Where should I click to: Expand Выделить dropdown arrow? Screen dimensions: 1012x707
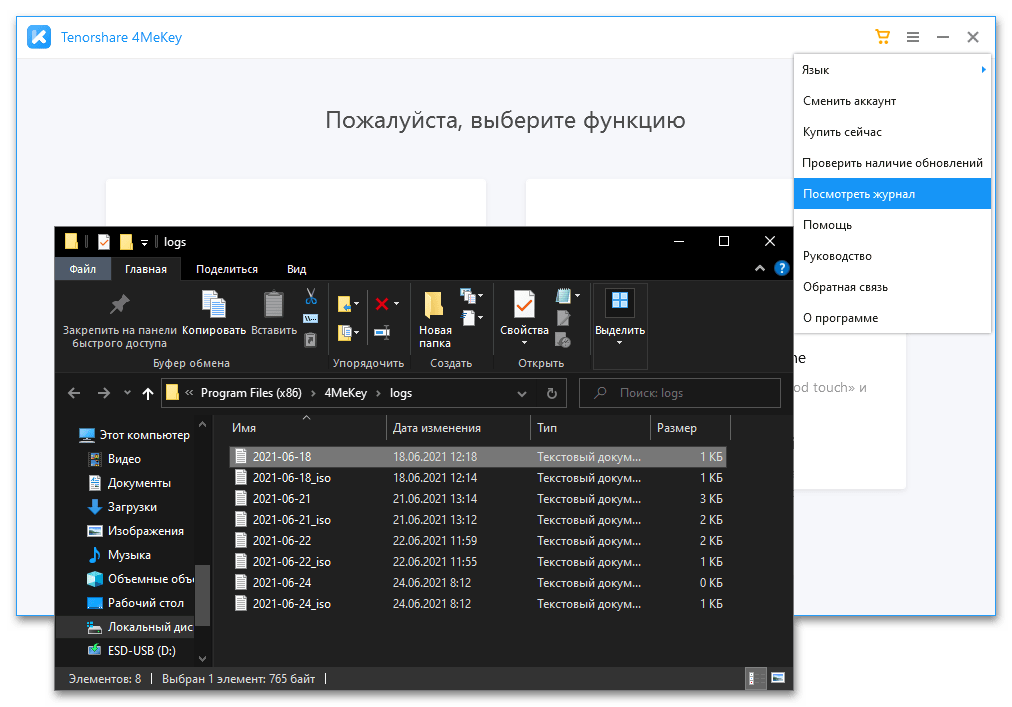[x=620, y=343]
